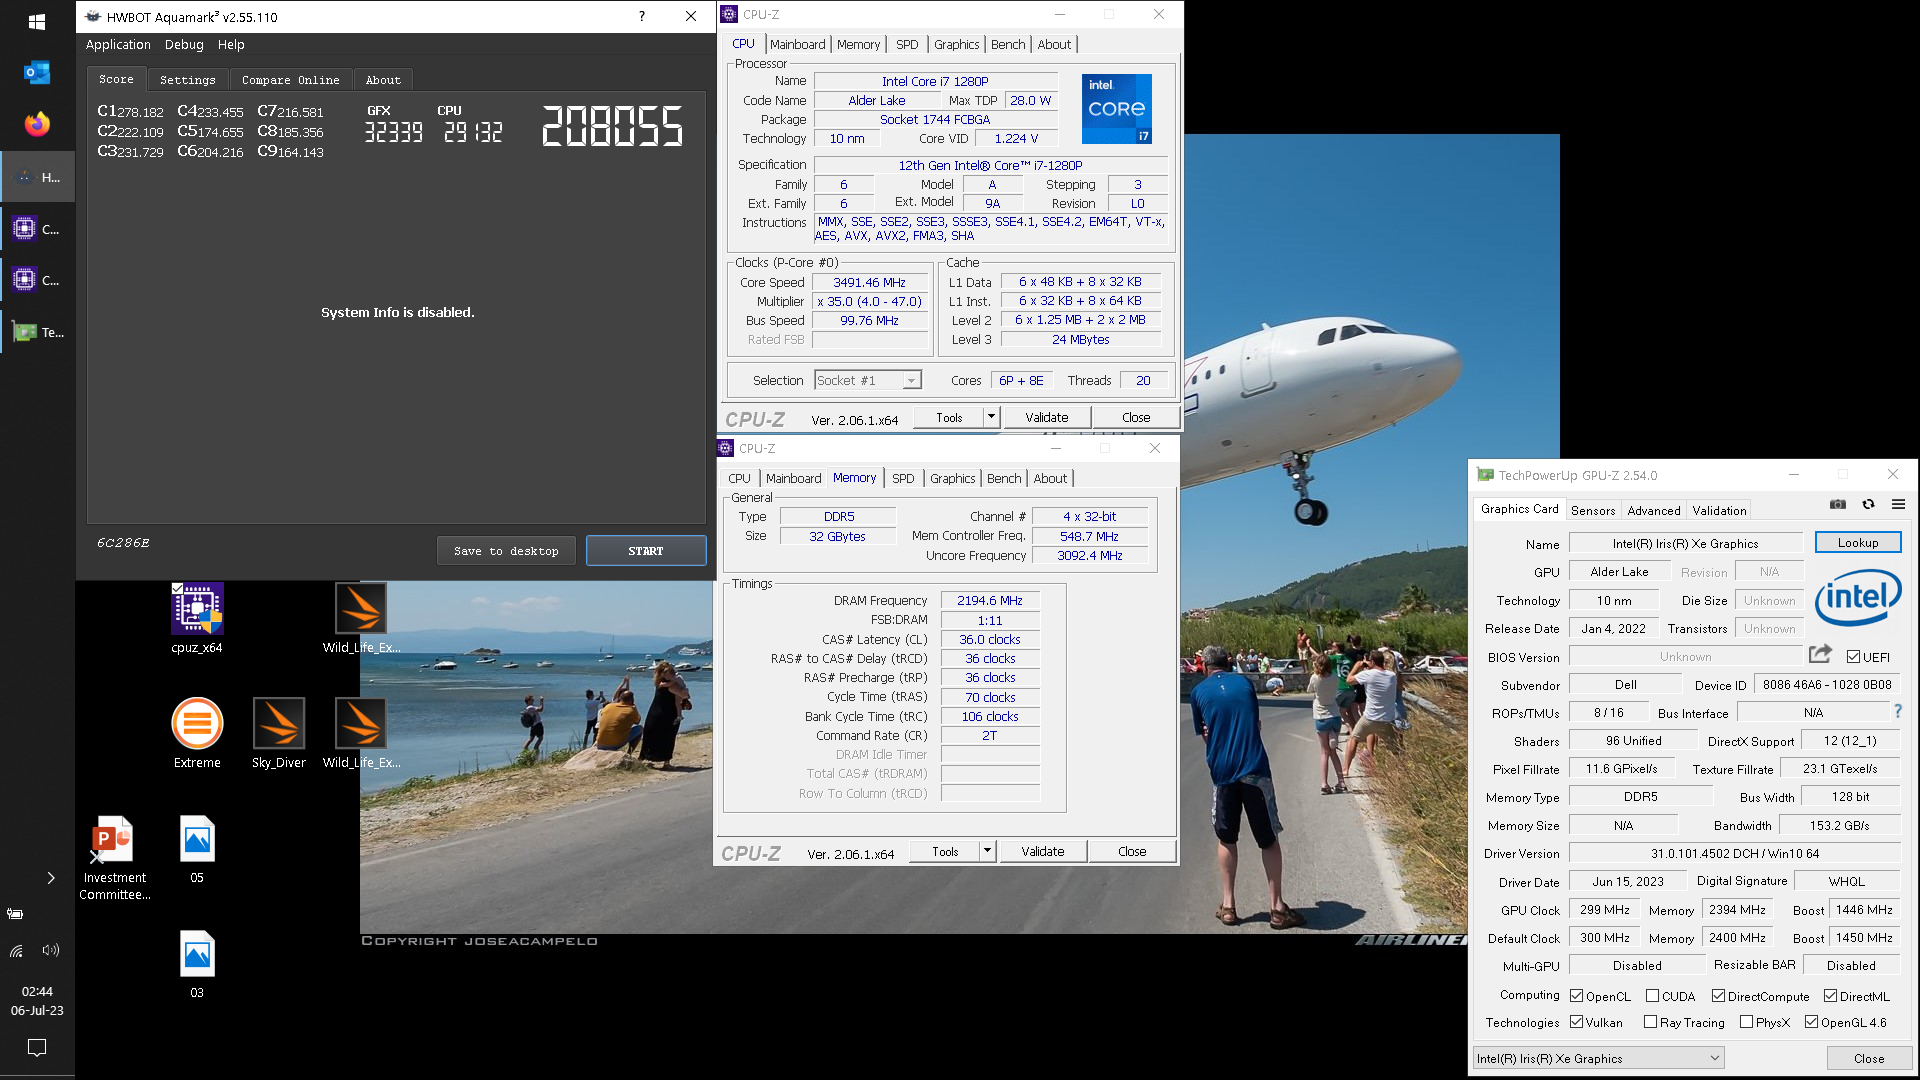The image size is (1920, 1080).
Task: Open the image file named 03
Action: tap(197, 964)
